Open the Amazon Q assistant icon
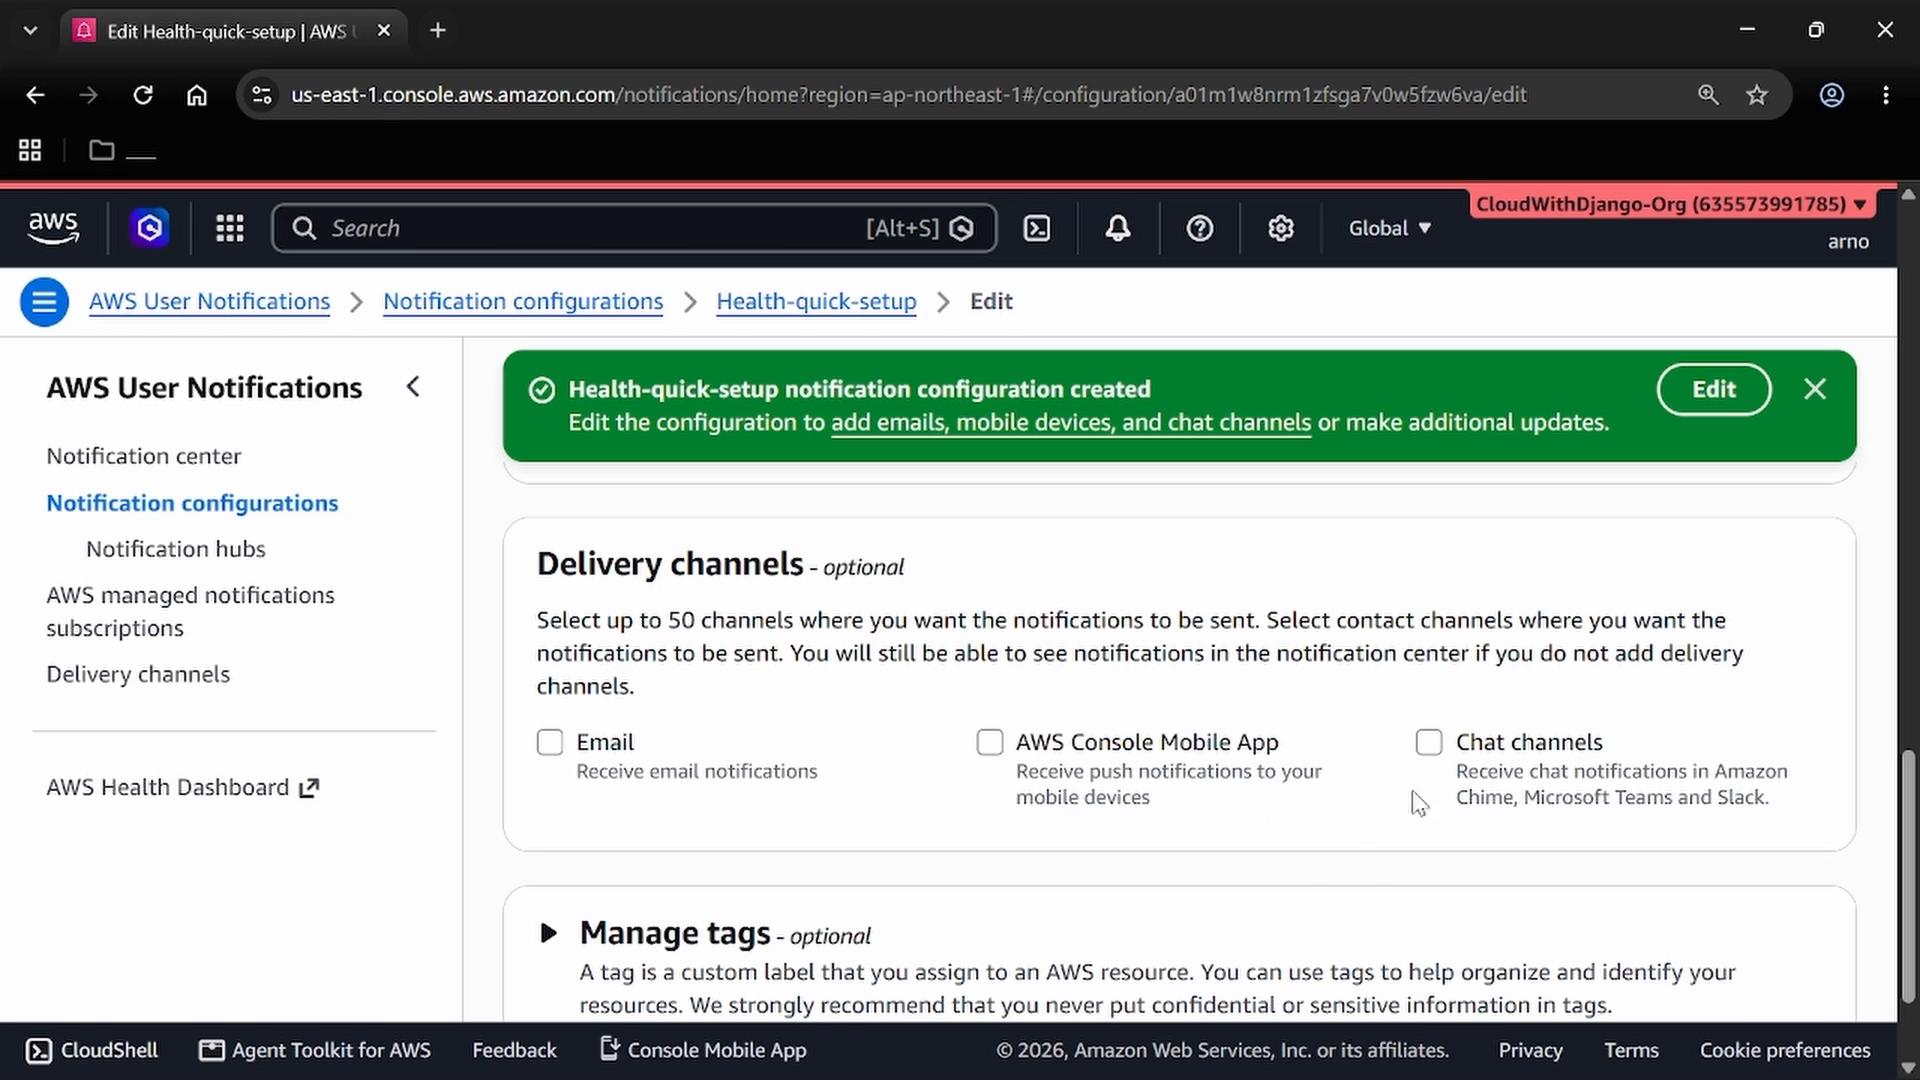Image resolution: width=1920 pixels, height=1080 pixels. (x=150, y=228)
